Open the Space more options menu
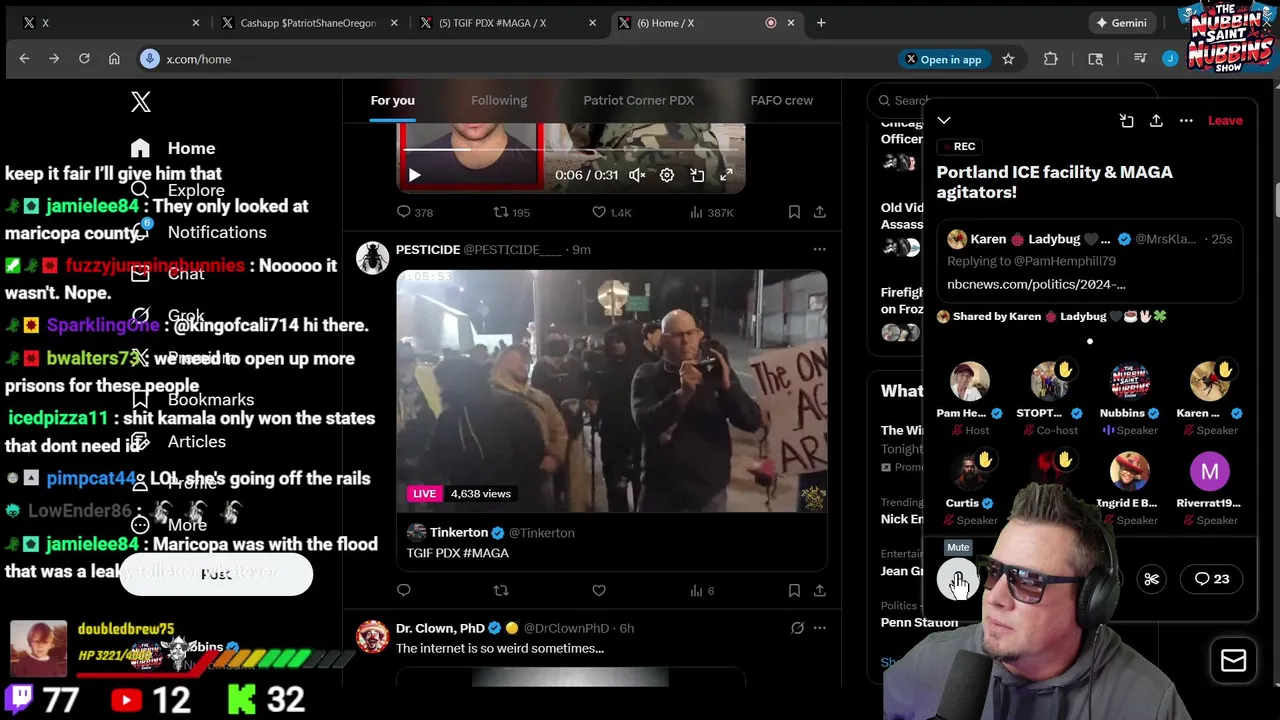Image resolution: width=1280 pixels, height=720 pixels. (1186, 120)
